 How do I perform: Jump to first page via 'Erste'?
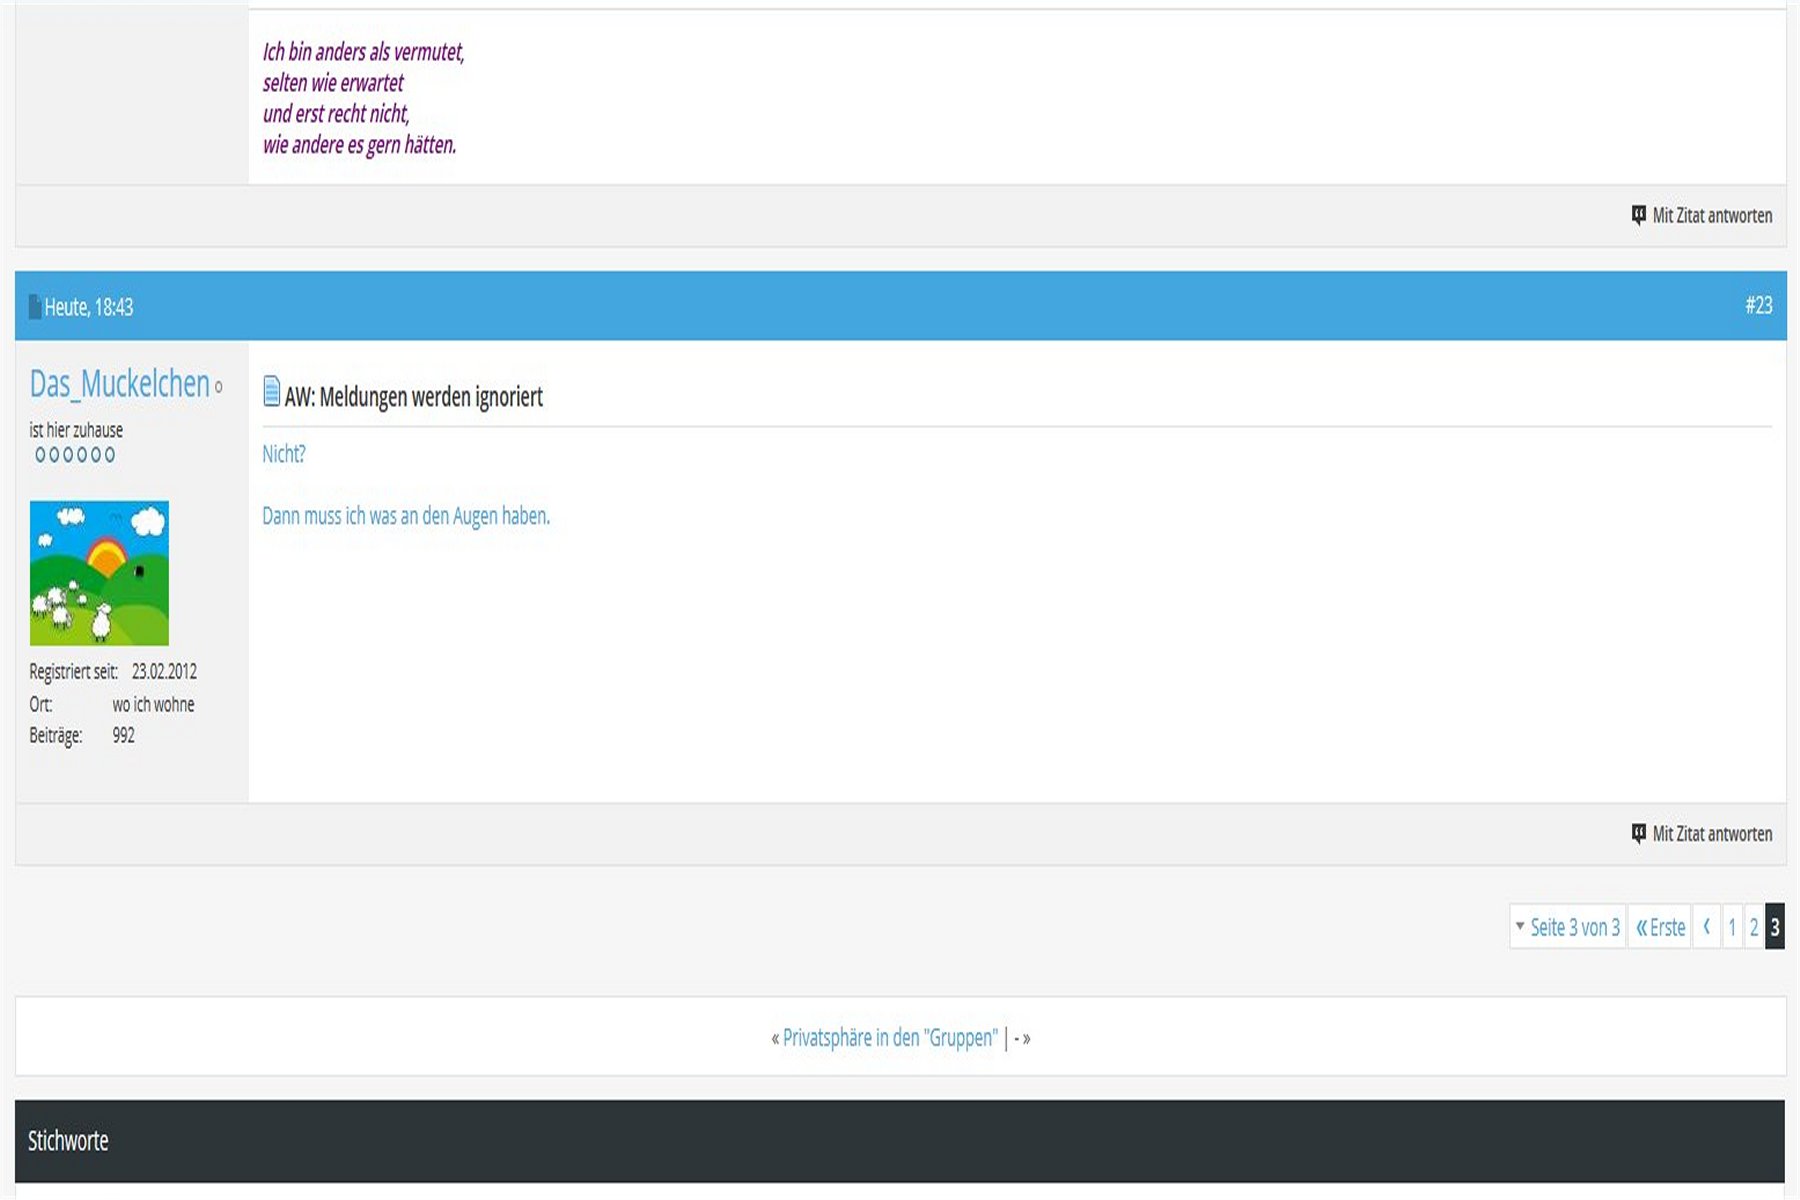coord(1660,927)
